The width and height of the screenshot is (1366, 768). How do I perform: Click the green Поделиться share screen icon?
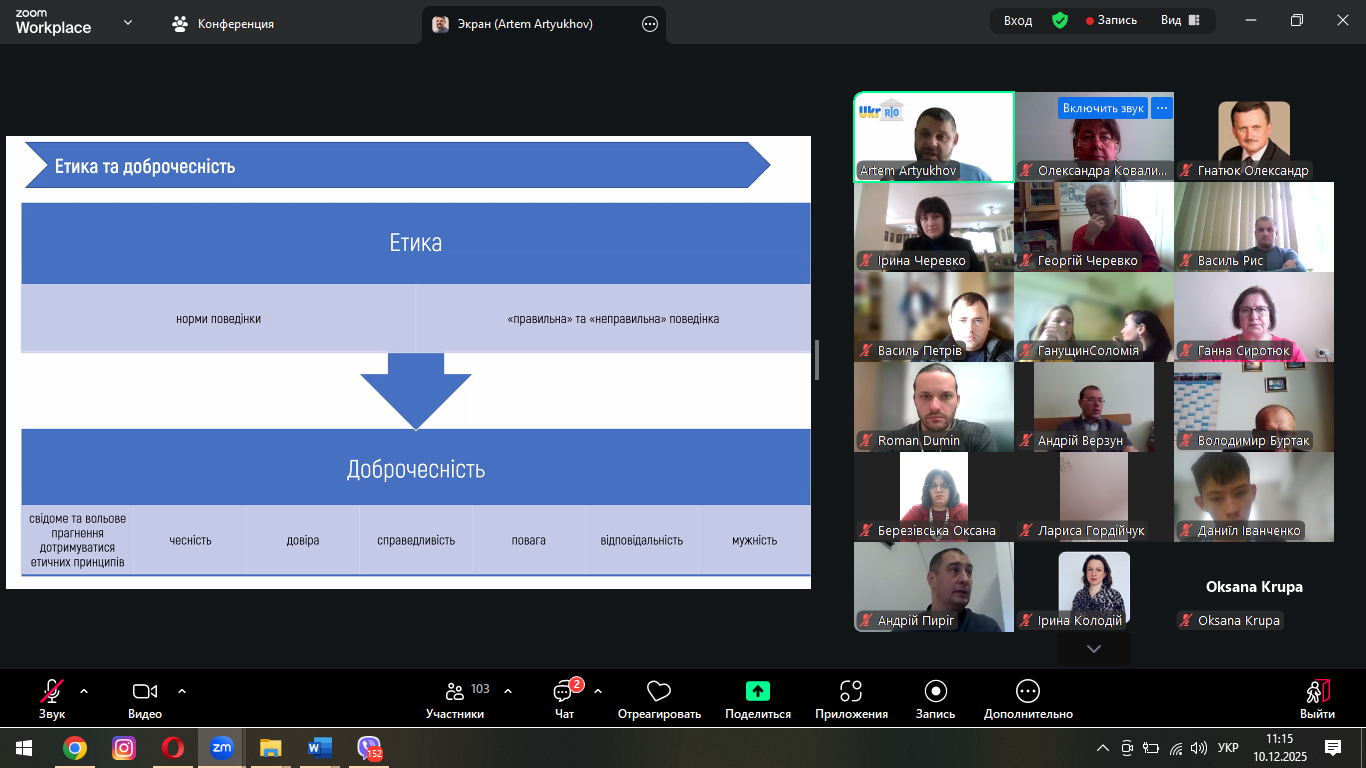tap(757, 691)
